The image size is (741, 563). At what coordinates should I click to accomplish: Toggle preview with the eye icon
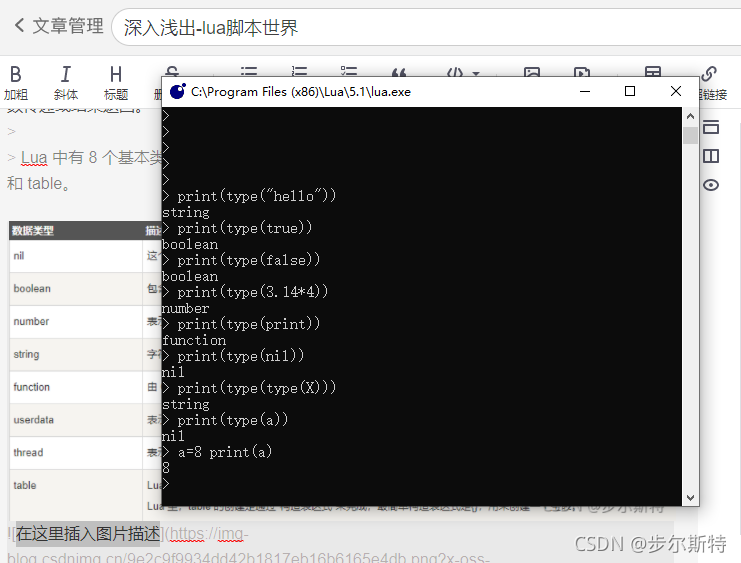pyautogui.click(x=711, y=185)
